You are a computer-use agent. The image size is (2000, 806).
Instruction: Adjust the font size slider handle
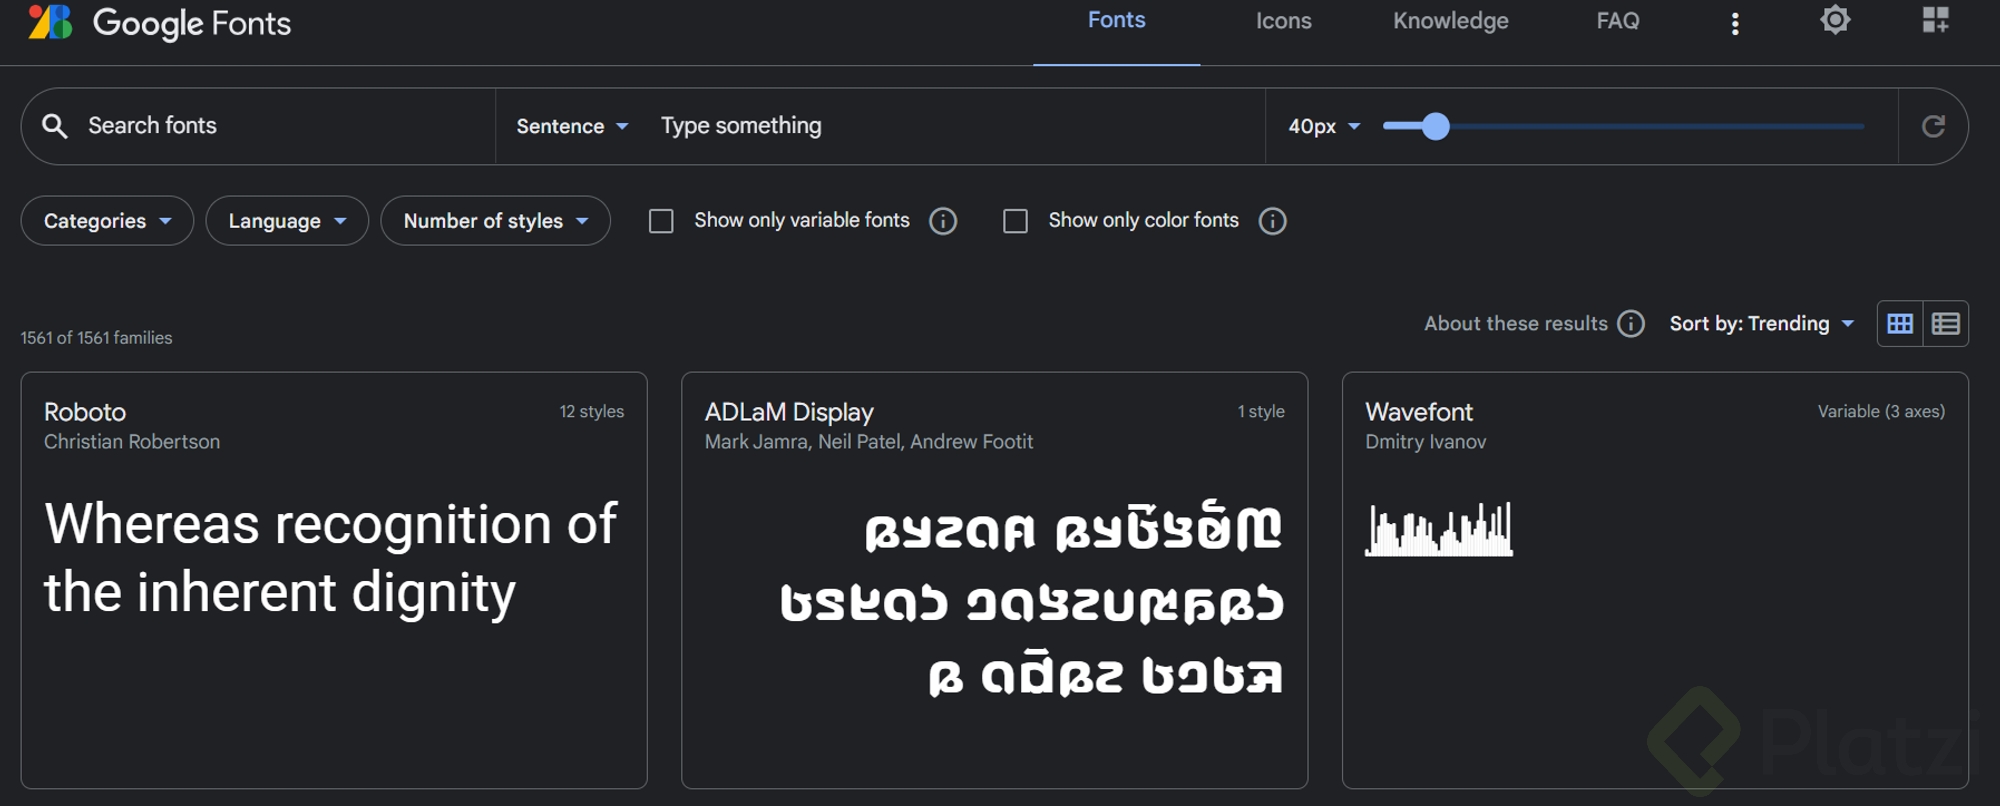[1435, 126]
